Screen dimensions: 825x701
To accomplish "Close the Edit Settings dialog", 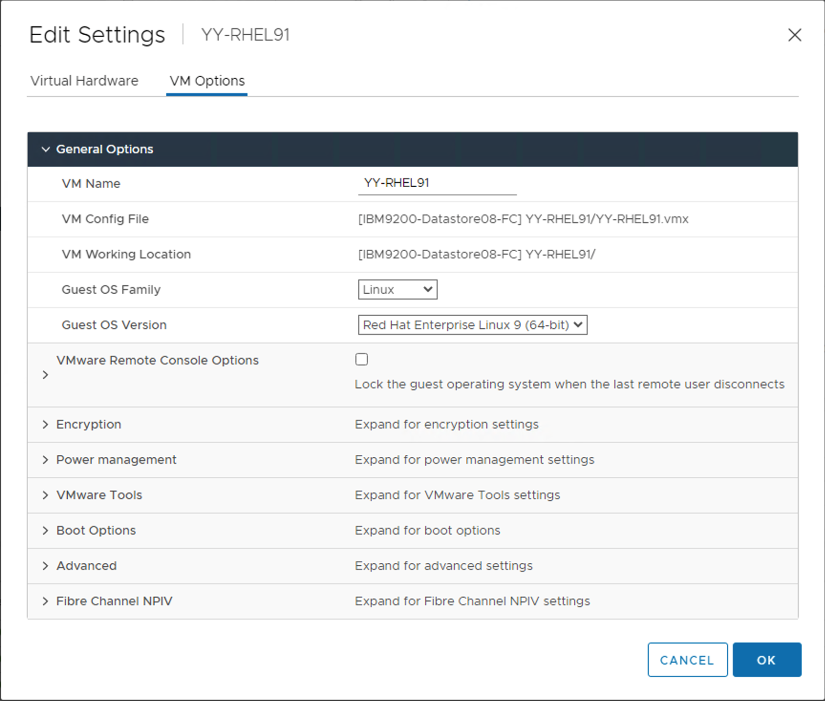I will (x=794, y=35).
